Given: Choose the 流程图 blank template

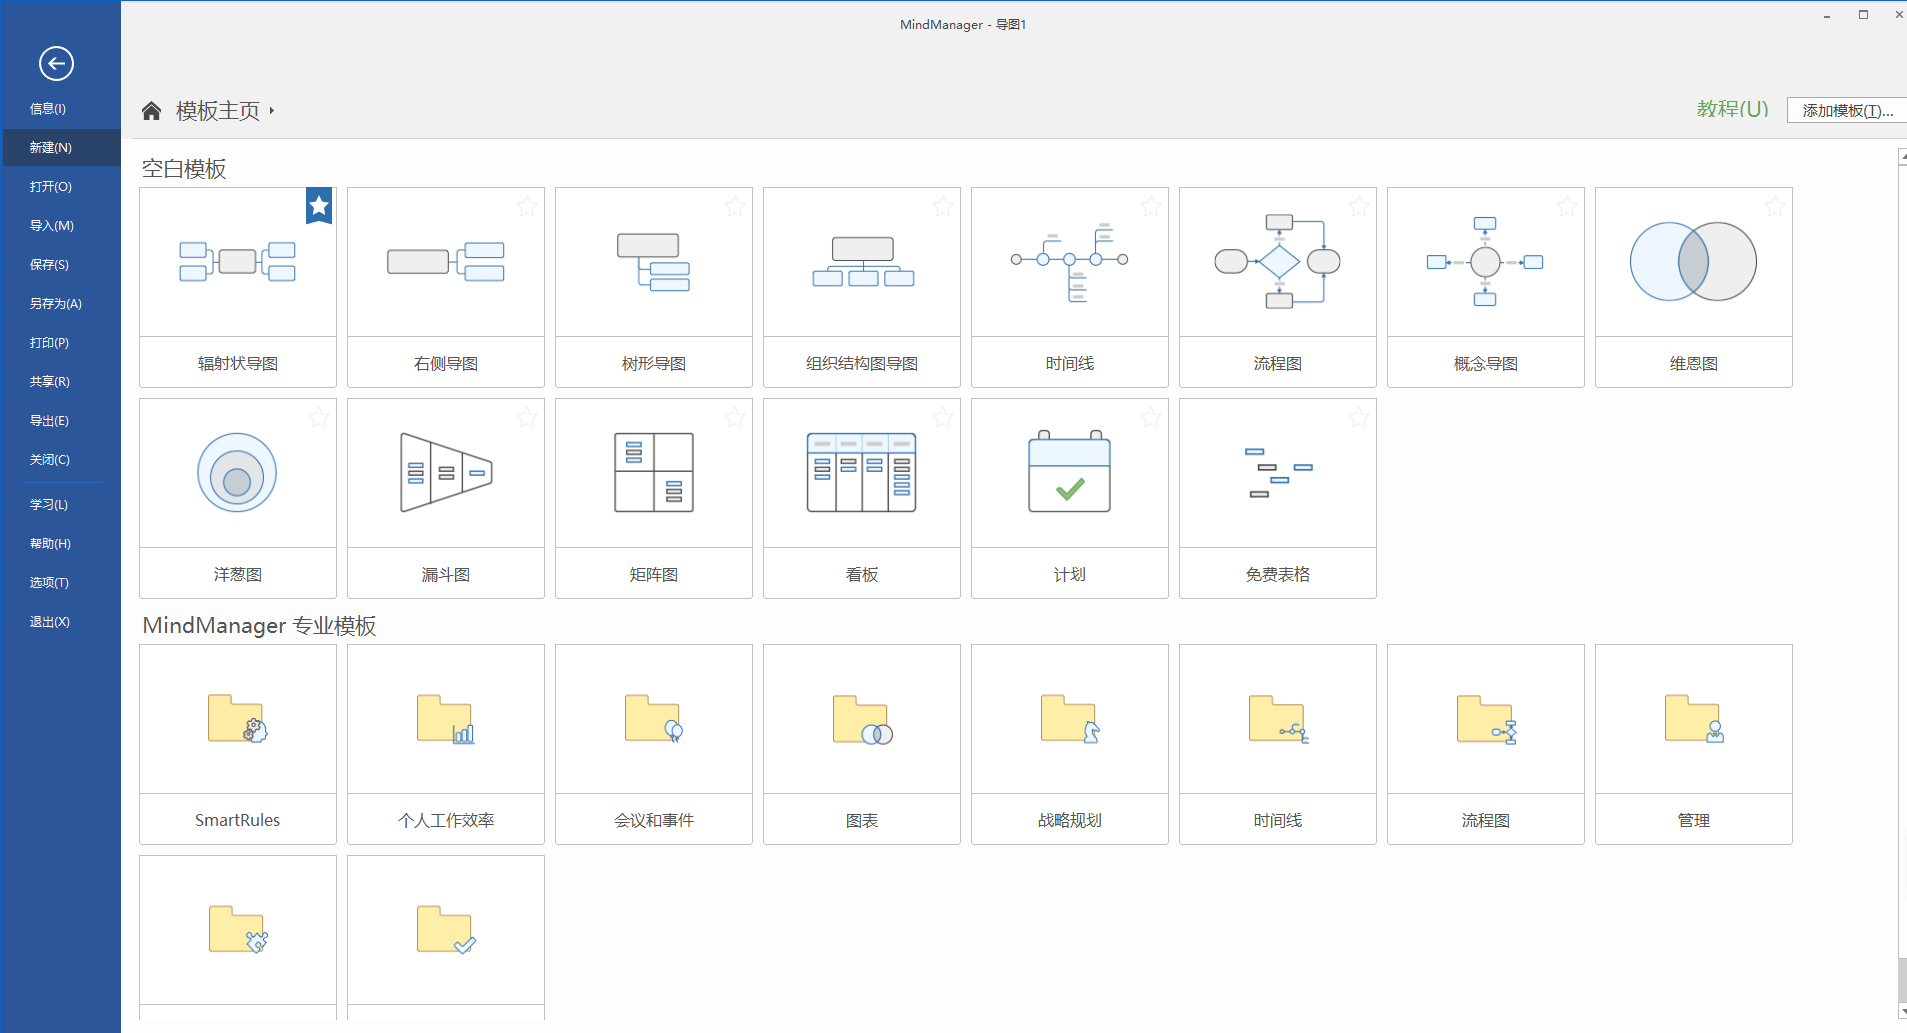Looking at the screenshot, I should 1278,287.
